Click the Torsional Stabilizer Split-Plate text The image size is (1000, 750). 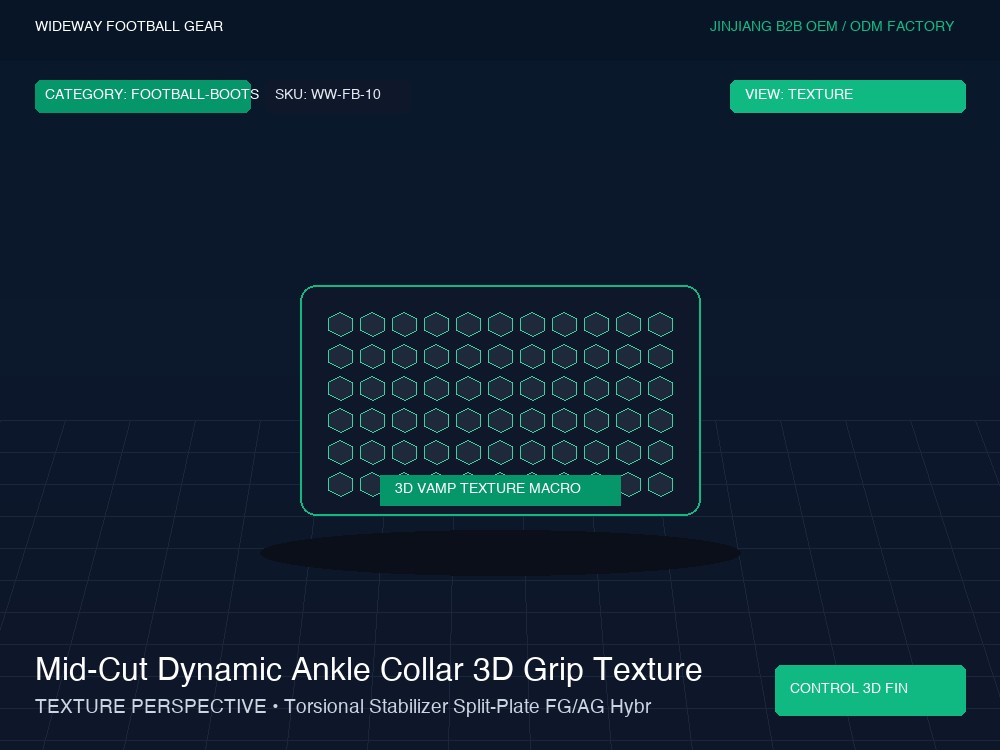click(411, 707)
